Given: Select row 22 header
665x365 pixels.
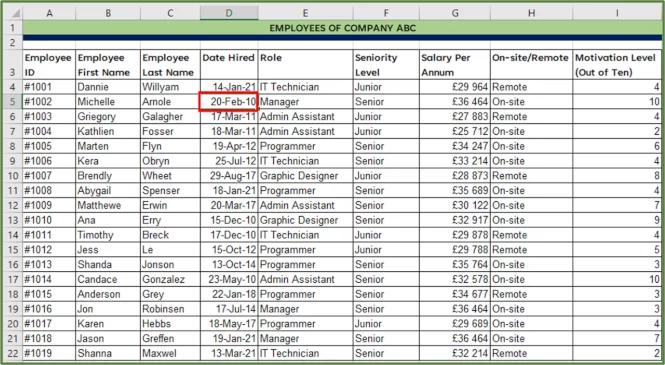Looking at the screenshot, I should pyautogui.click(x=13, y=353).
